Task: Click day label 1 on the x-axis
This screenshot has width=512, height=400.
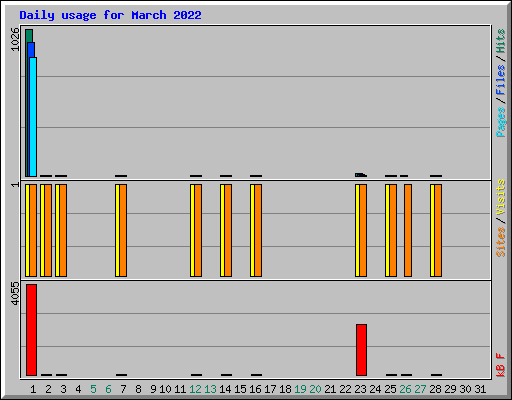Action: (x=33, y=389)
